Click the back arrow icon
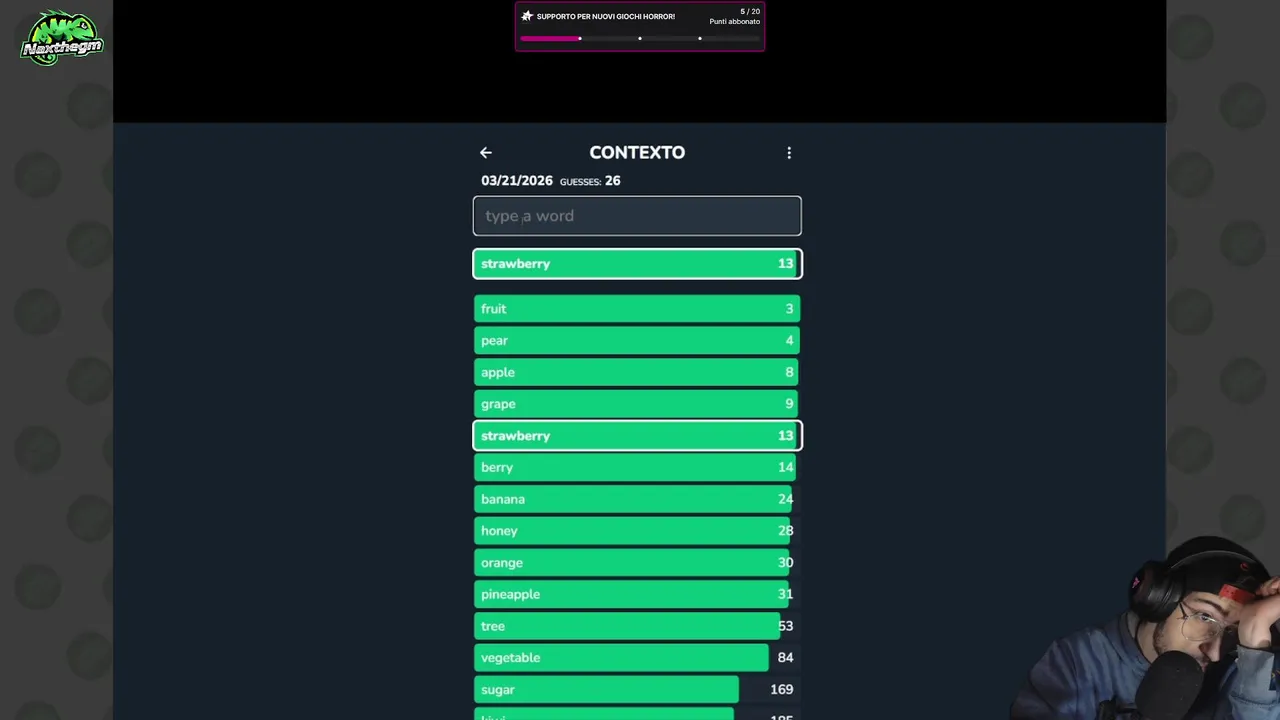 (x=486, y=153)
